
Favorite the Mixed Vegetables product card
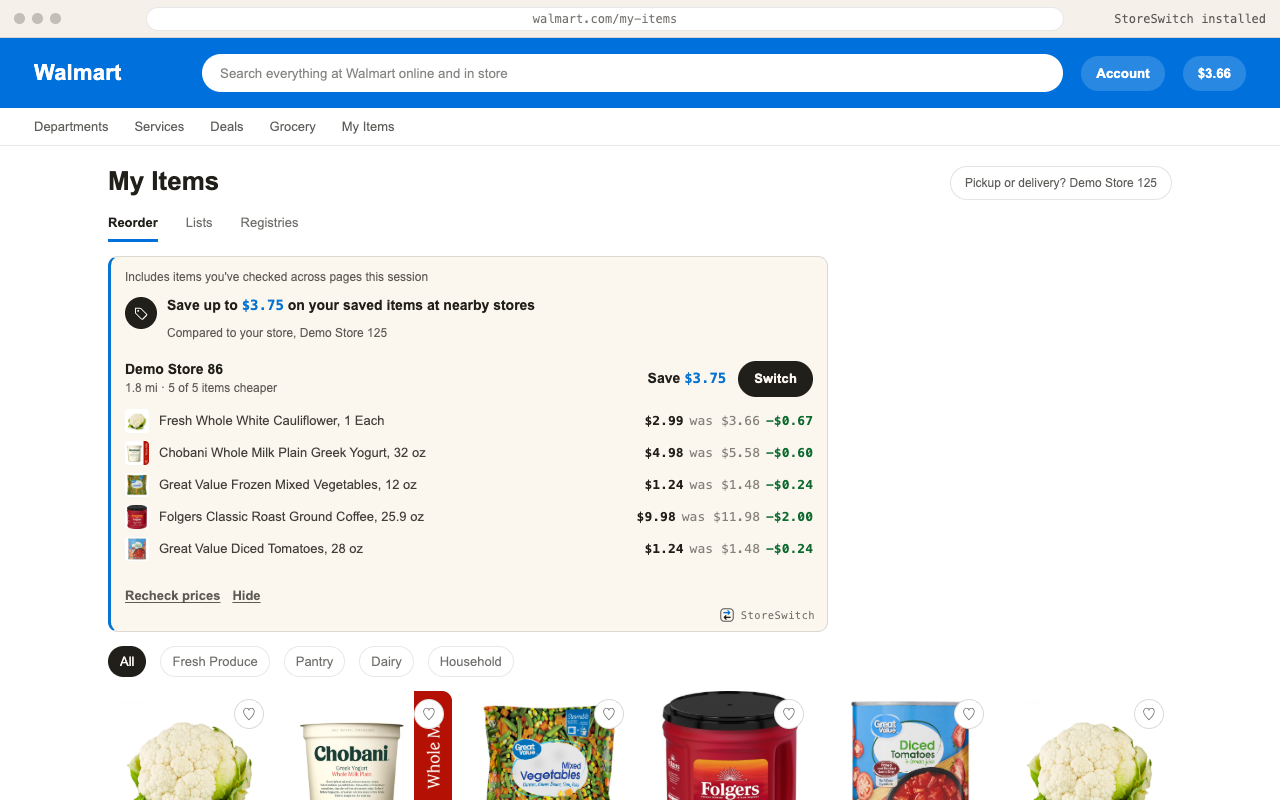pyautogui.click(x=609, y=714)
